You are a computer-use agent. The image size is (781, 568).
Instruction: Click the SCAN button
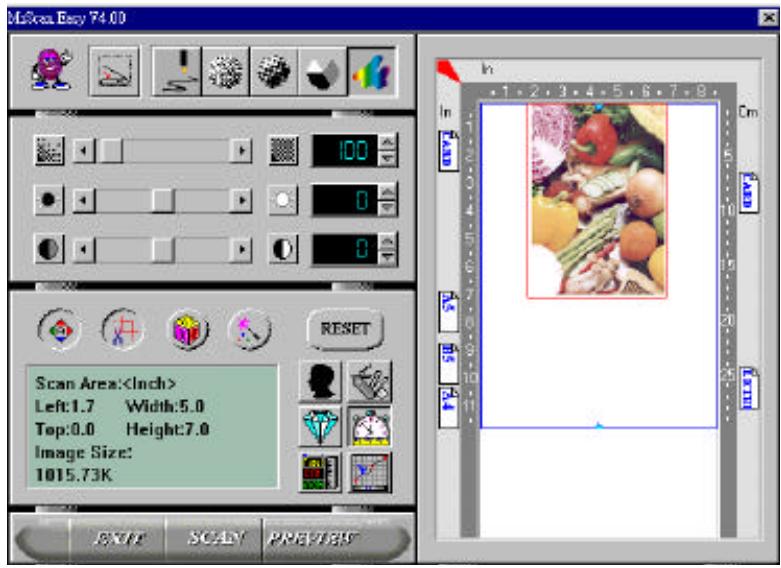point(214,538)
